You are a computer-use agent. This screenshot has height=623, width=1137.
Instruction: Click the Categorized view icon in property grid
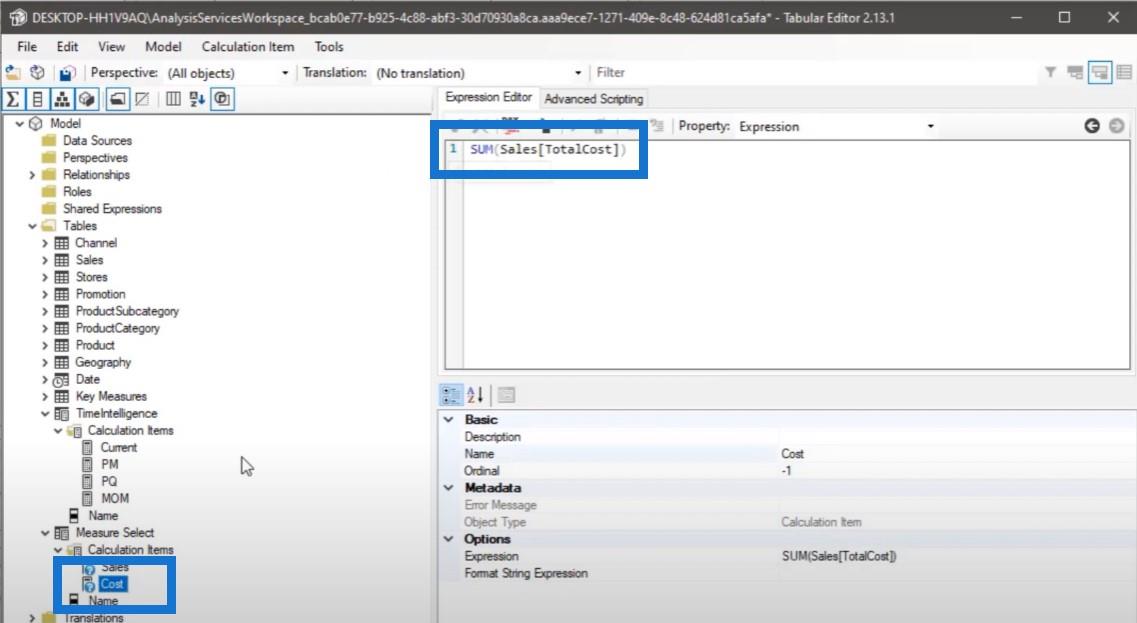(x=451, y=395)
